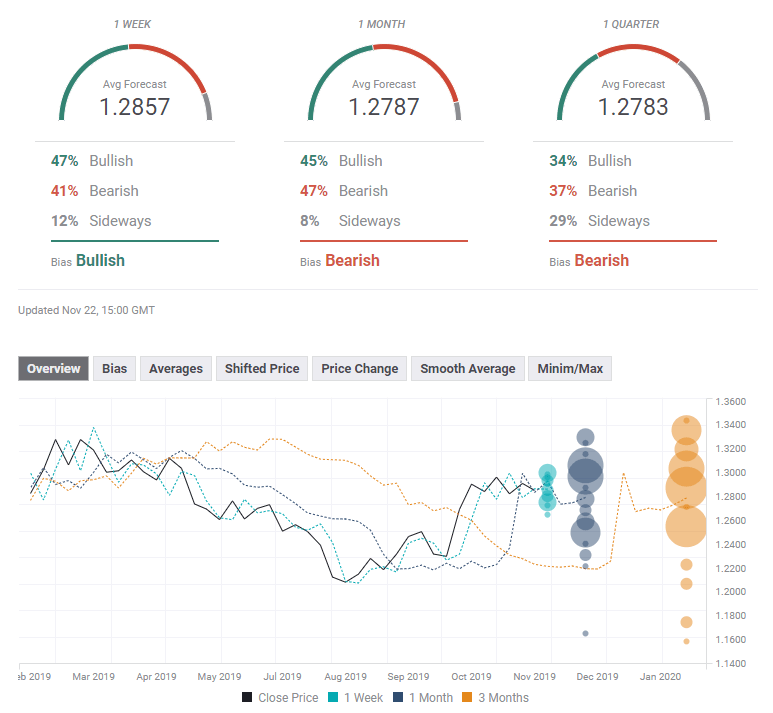Click the 1 Month forecast gauge
The width and height of the screenshot is (773, 713).
click(x=384, y=85)
